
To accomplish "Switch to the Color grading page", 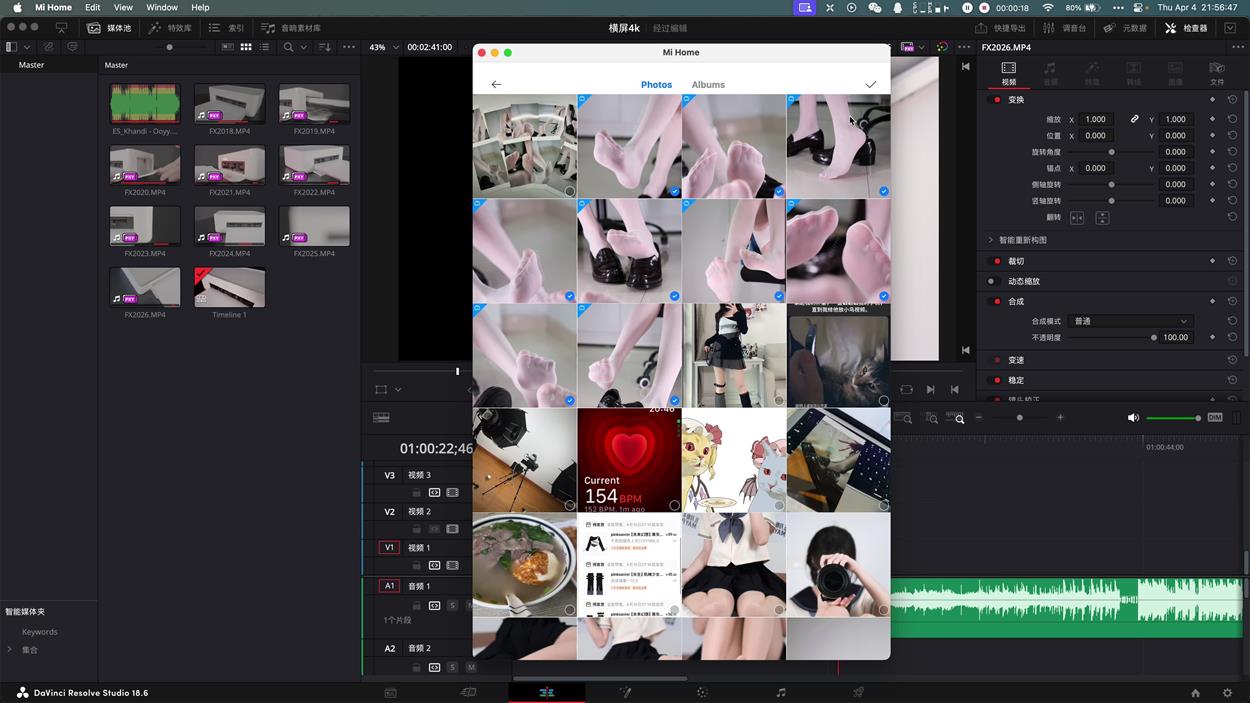I will 701,692.
